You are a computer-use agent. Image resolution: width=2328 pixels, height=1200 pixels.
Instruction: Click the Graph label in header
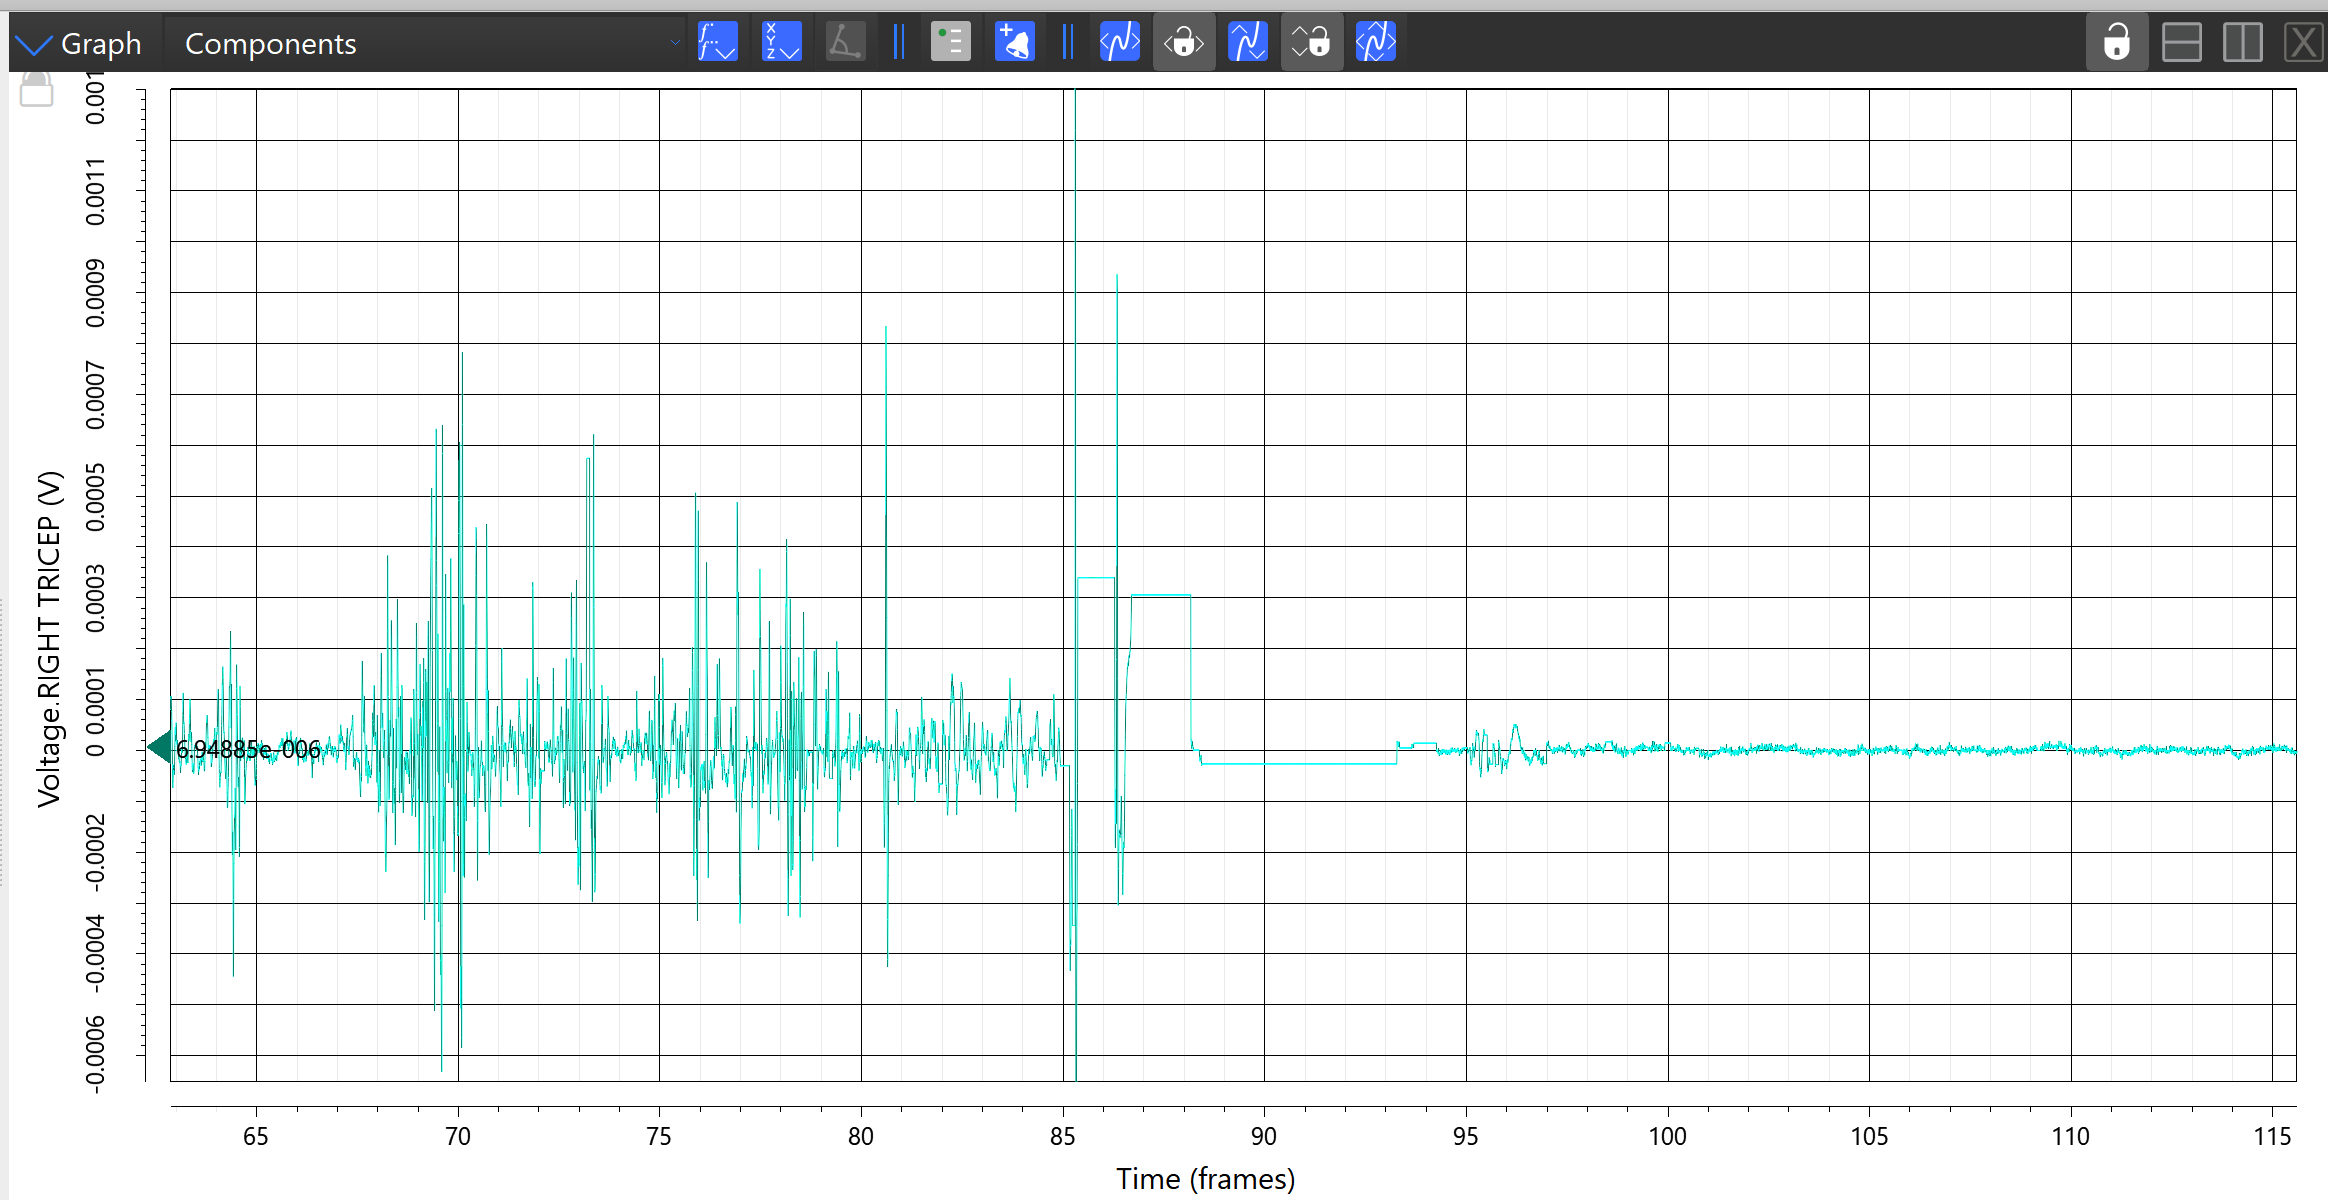click(x=101, y=44)
